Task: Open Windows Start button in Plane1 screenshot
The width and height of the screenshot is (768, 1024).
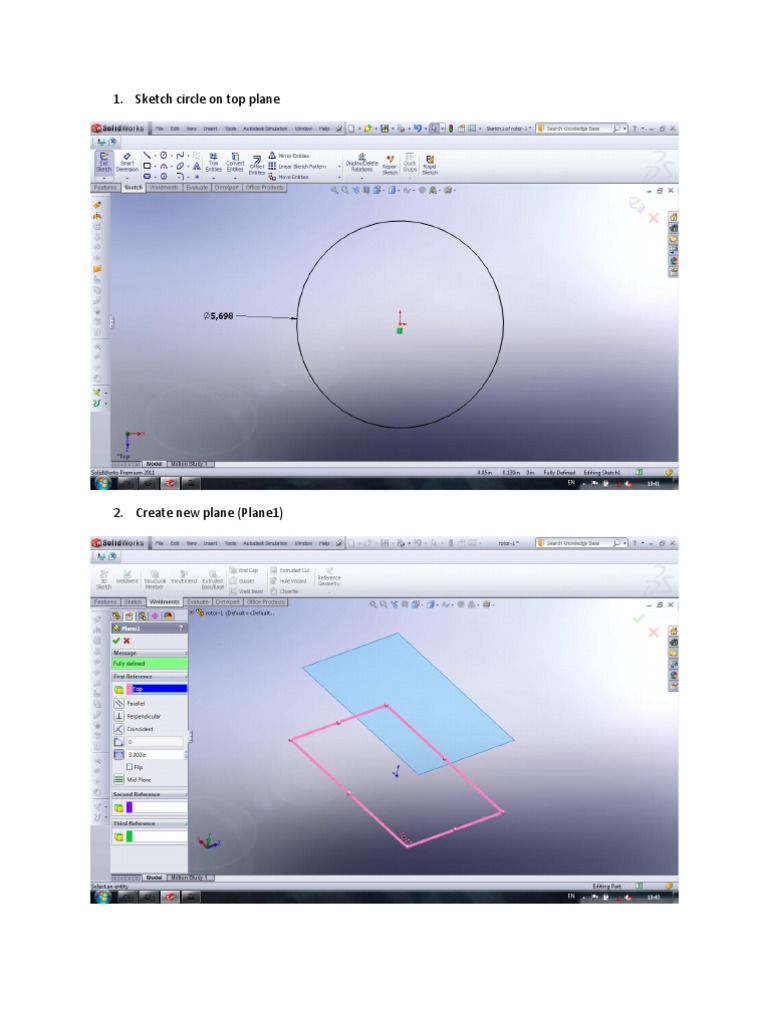Action: [x=103, y=897]
